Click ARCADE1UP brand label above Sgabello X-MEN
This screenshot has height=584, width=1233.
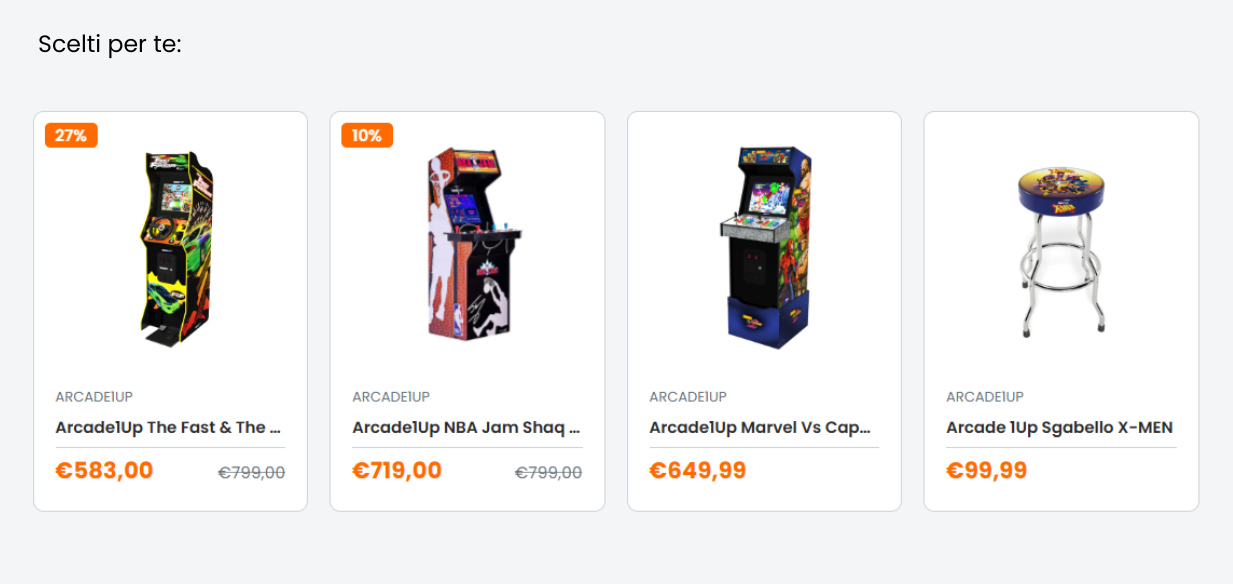[985, 397]
